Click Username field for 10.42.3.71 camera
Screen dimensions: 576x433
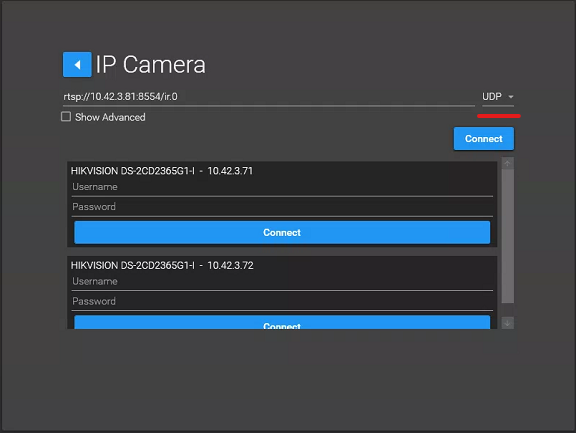[x=282, y=187]
